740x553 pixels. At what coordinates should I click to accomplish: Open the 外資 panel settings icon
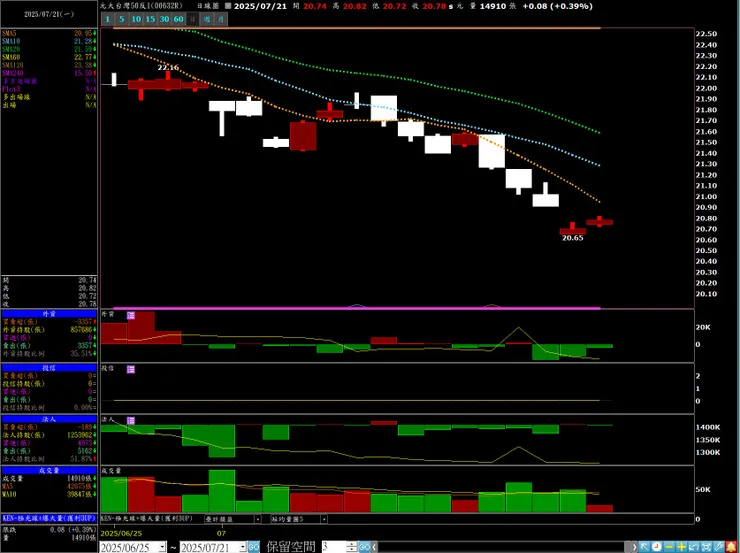[131, 315]
